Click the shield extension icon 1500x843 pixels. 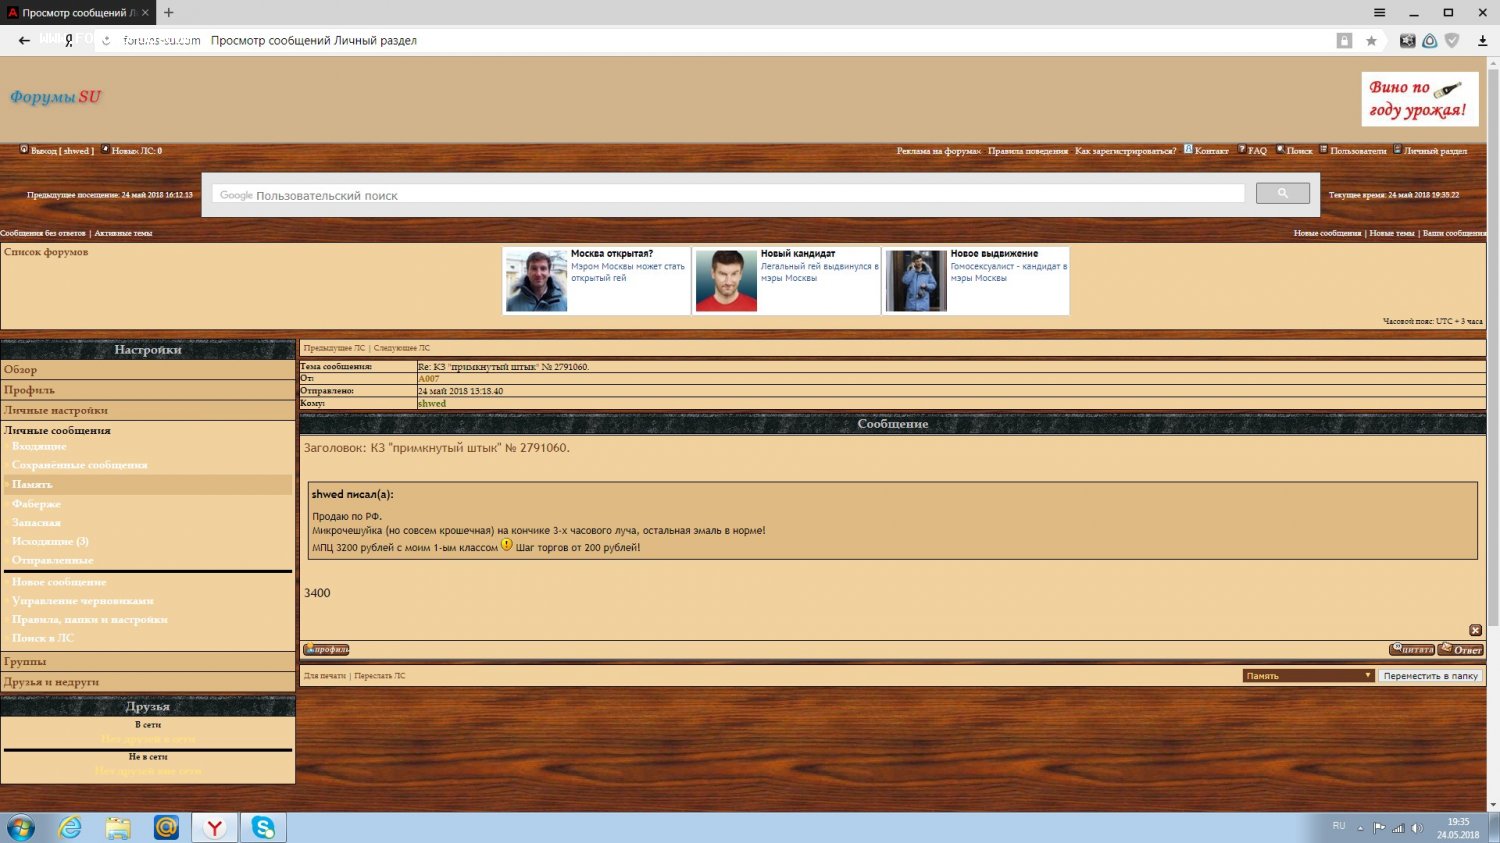point(1452,41)
